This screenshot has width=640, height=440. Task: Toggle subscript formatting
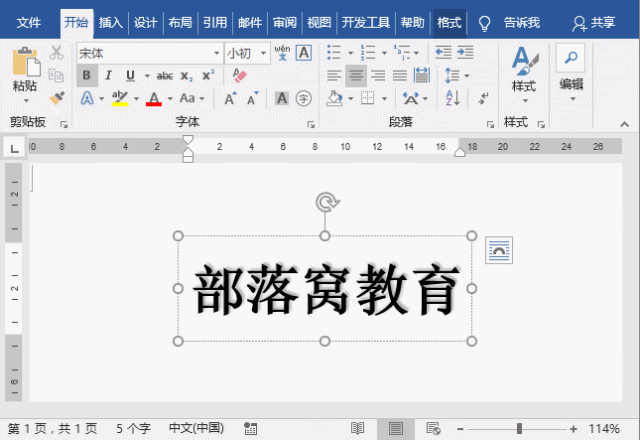pyautogui.click(x=187, y=76)
